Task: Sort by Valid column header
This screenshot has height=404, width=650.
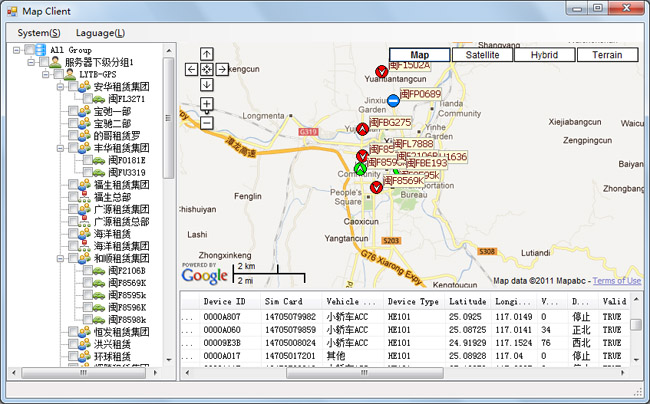Action: (614, 302)
